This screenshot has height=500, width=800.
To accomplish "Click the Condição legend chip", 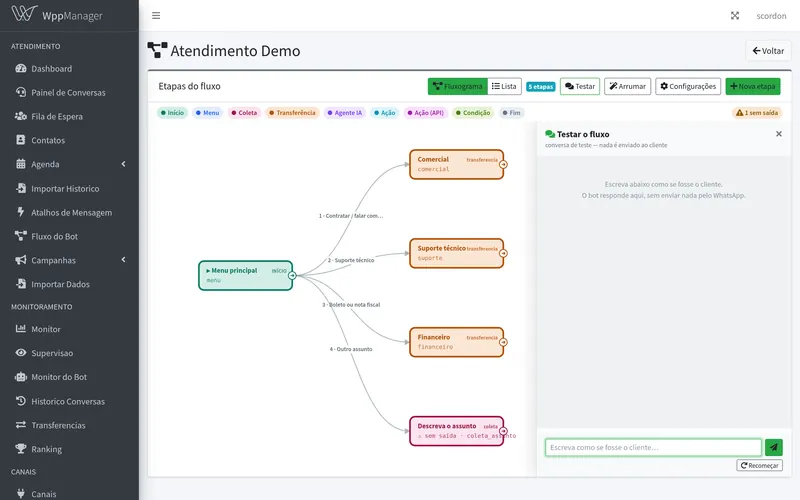I will point(473,113).
